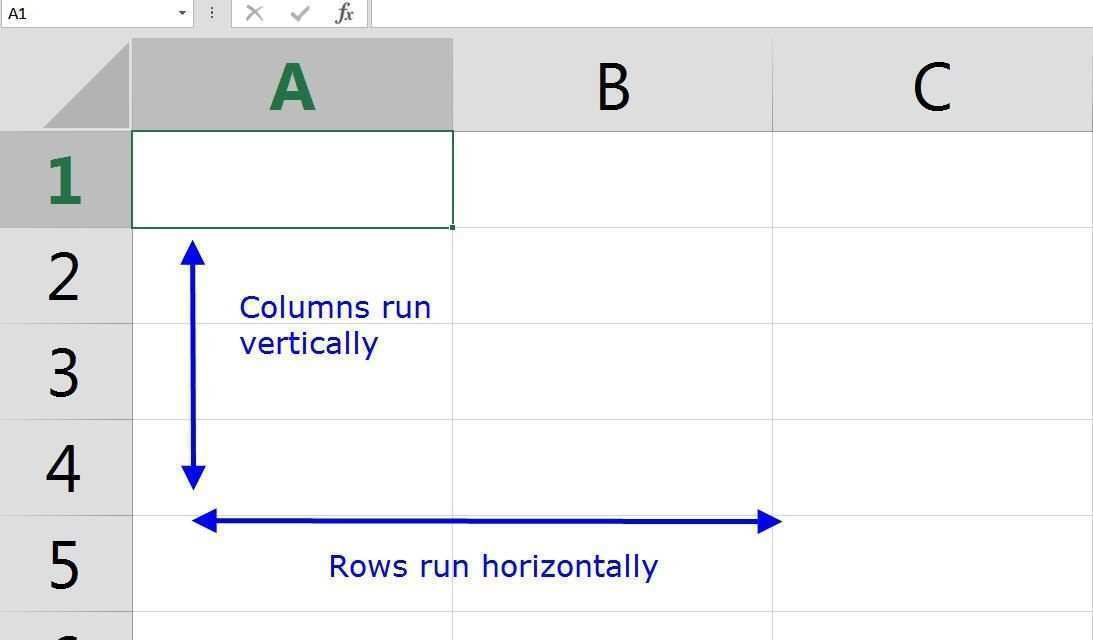Select cell C3
This screenshot has width=1093, height=640.
[x=932, y=372]
